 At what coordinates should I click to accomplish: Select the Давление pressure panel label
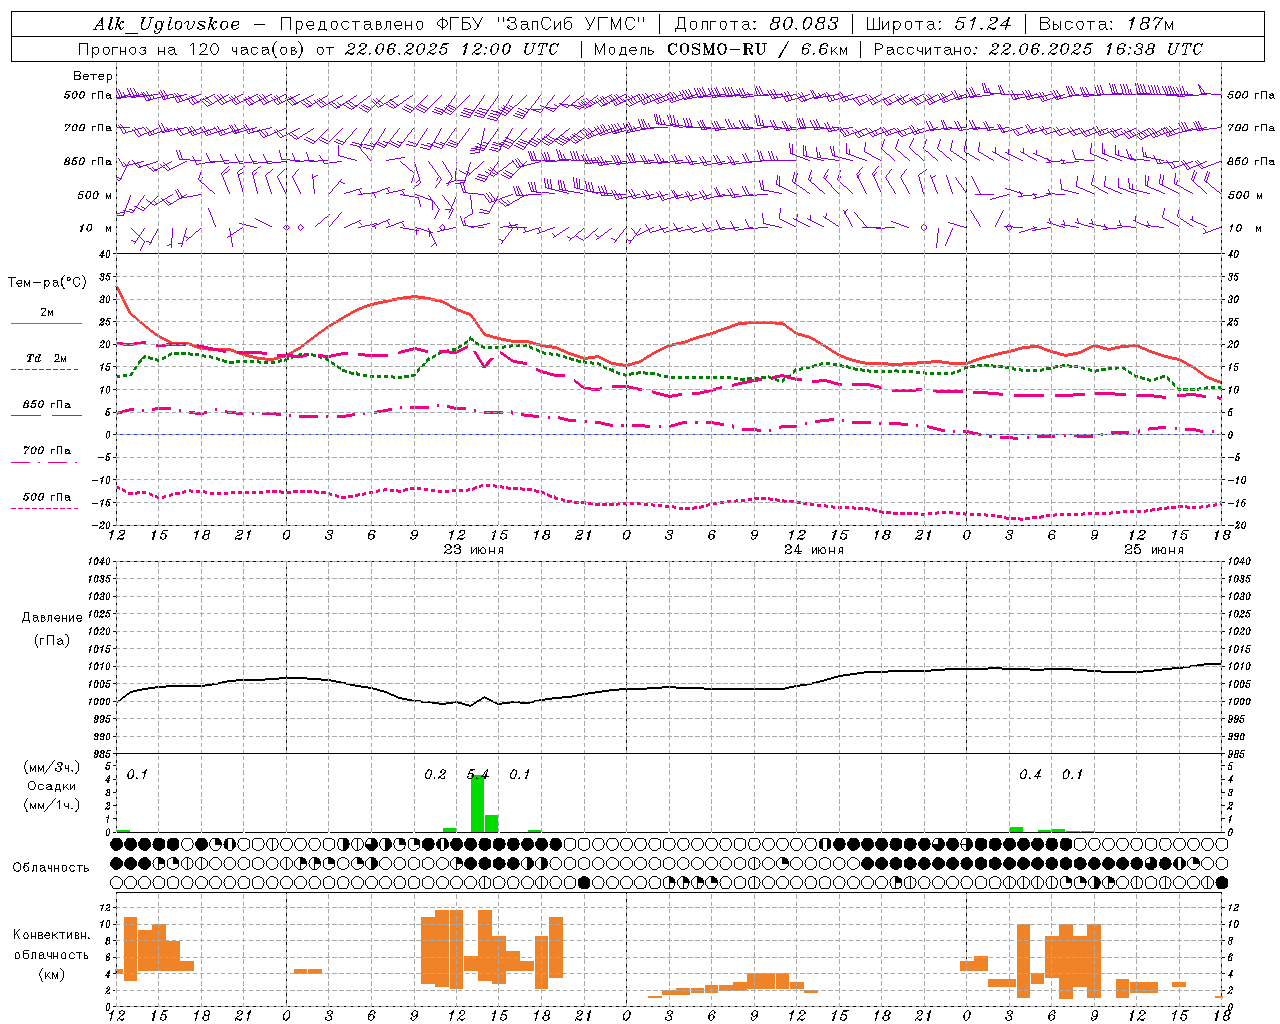[51, 618]
